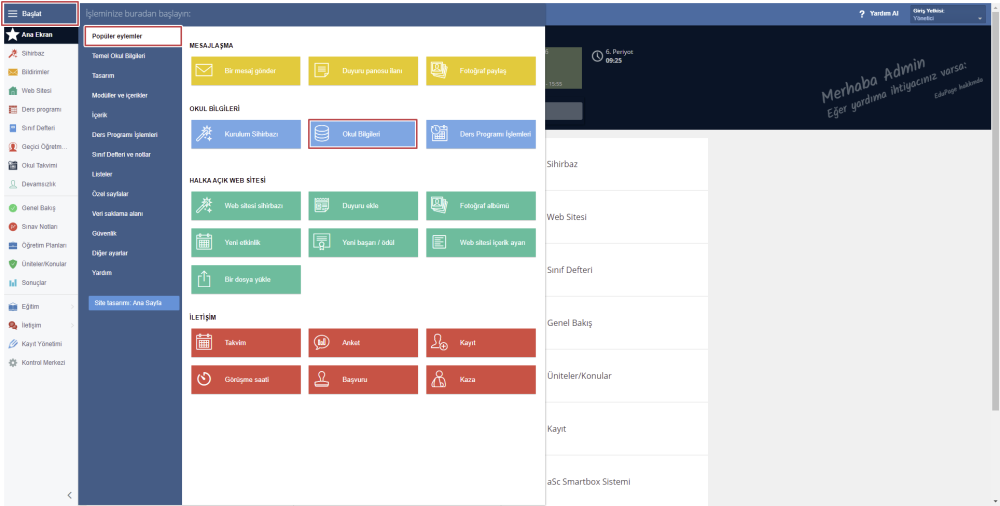Open Kaza red tile
Image resolution: width=1000 pixels, height=506 pixels.
tap(481, 380)
